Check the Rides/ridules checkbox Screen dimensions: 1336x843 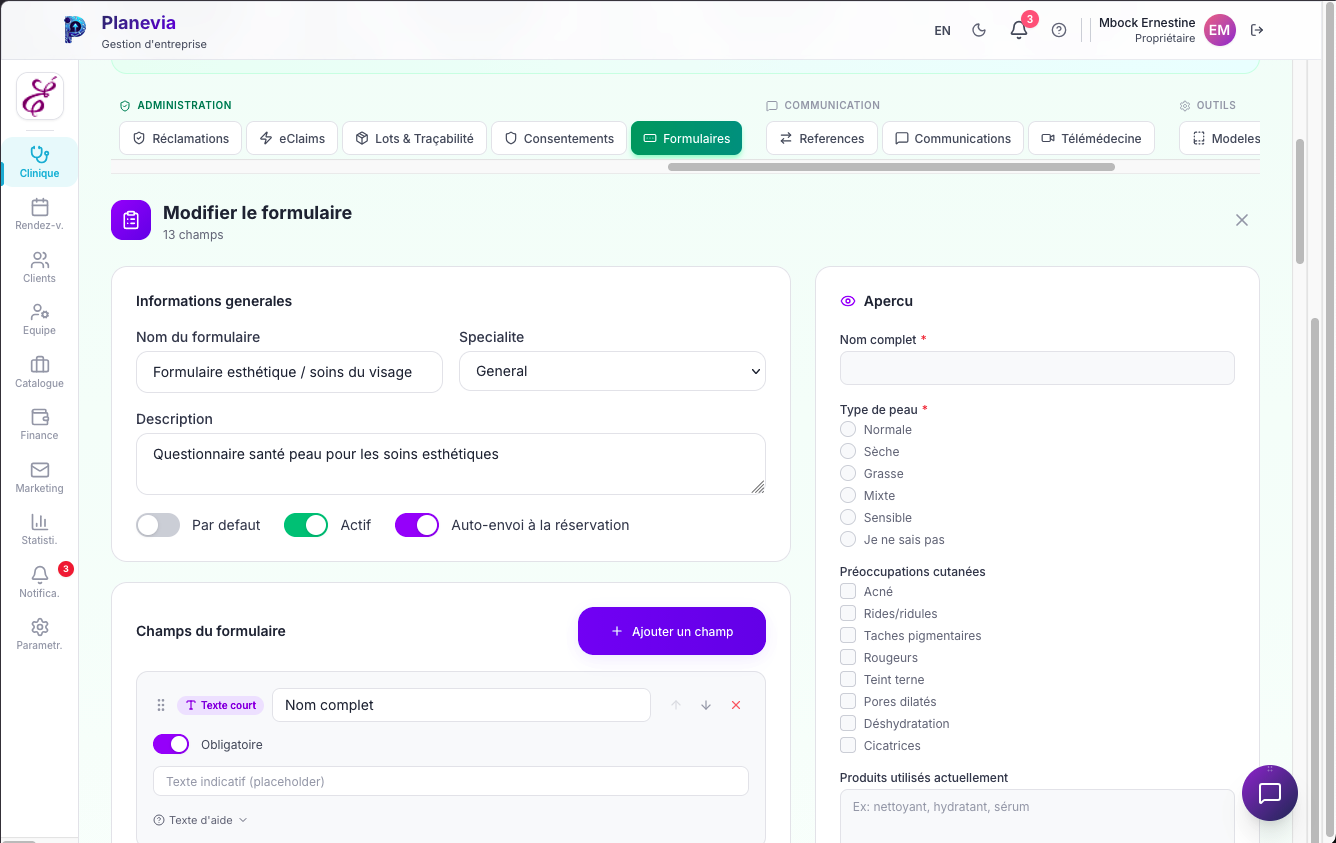coord(848,613)
